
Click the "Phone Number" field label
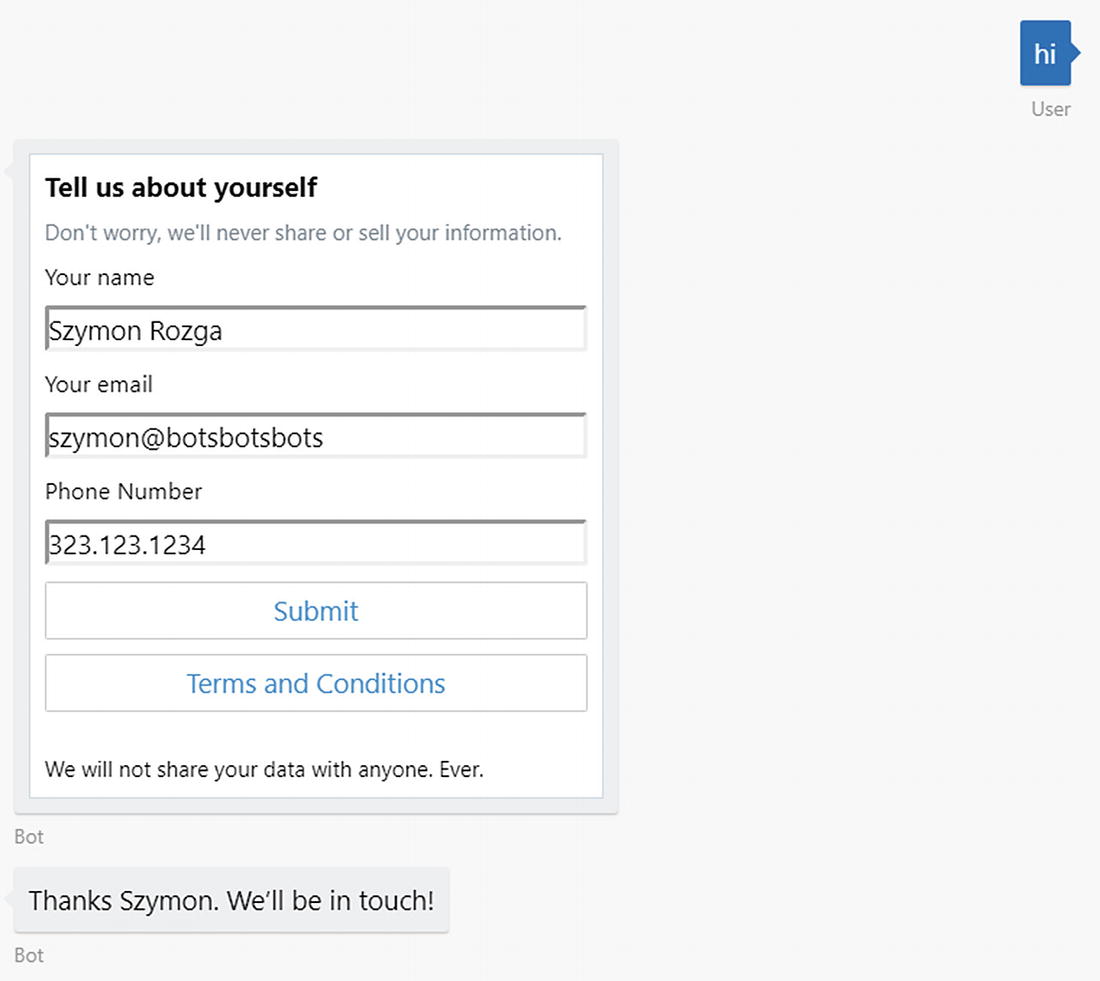[123, 492]
